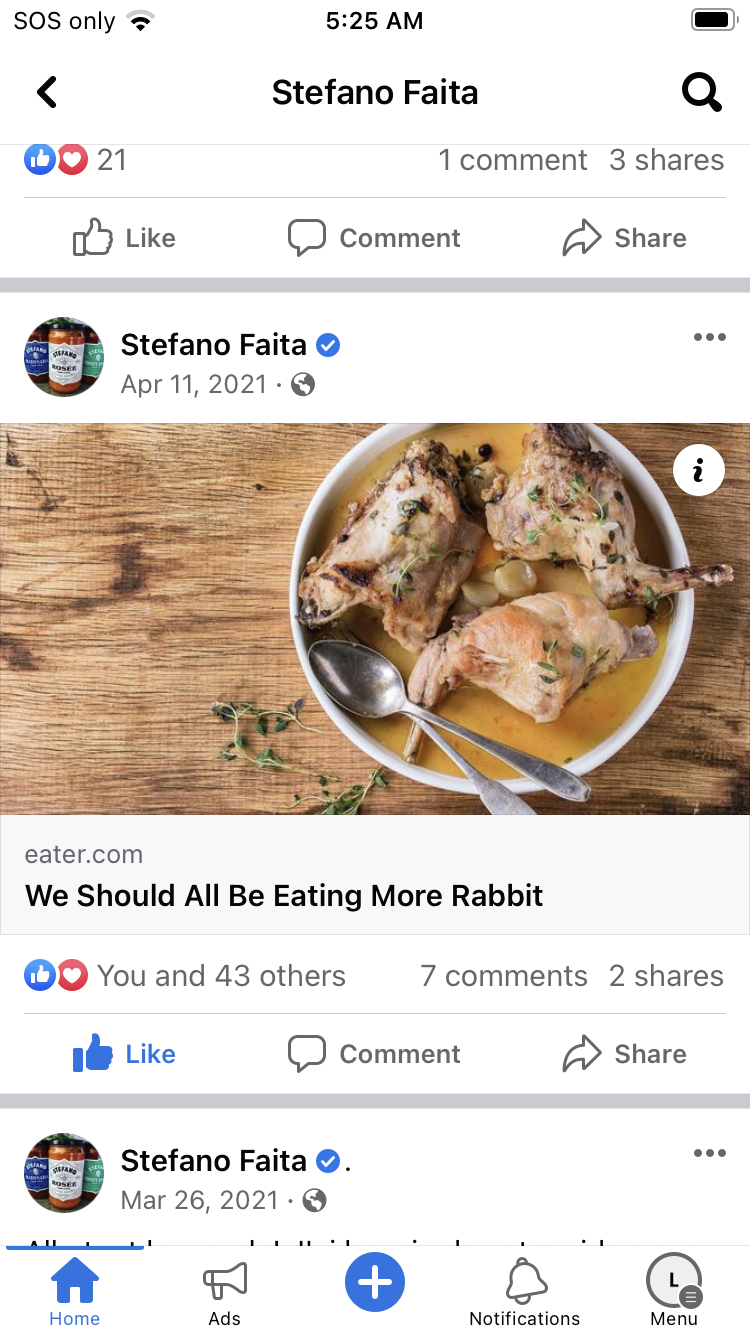Open the Notifications bell tab
Viewport: 750px width, 1334px height.
click(525, 1291)
